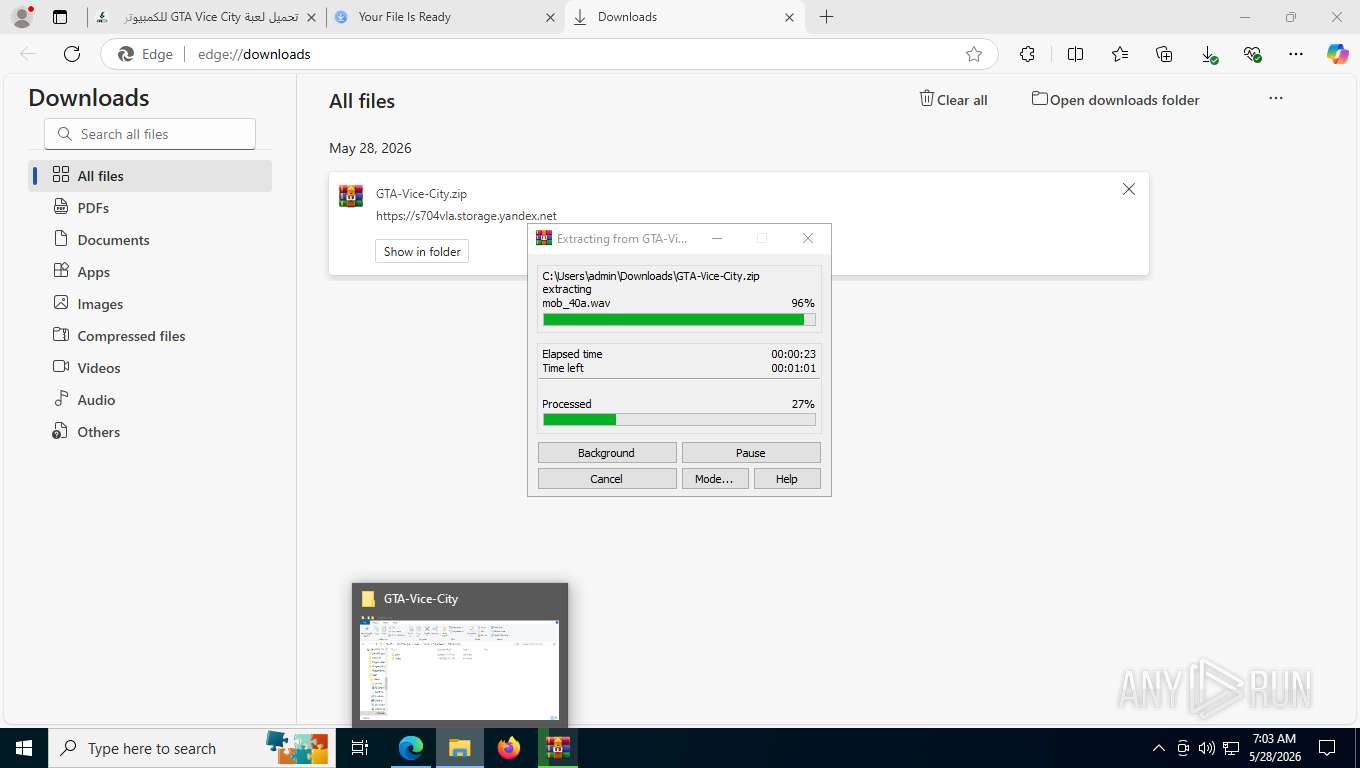1360x768 pixels.
Task: Close the Downloads tab
Action: (789, 17)
